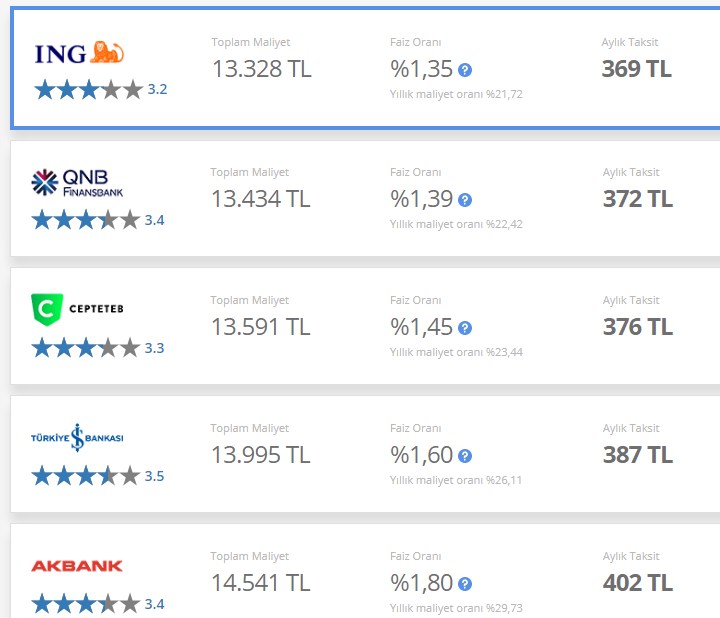720x618 pixels.
Task: Open the help icon next to %1,80
Action: (465, 584)
